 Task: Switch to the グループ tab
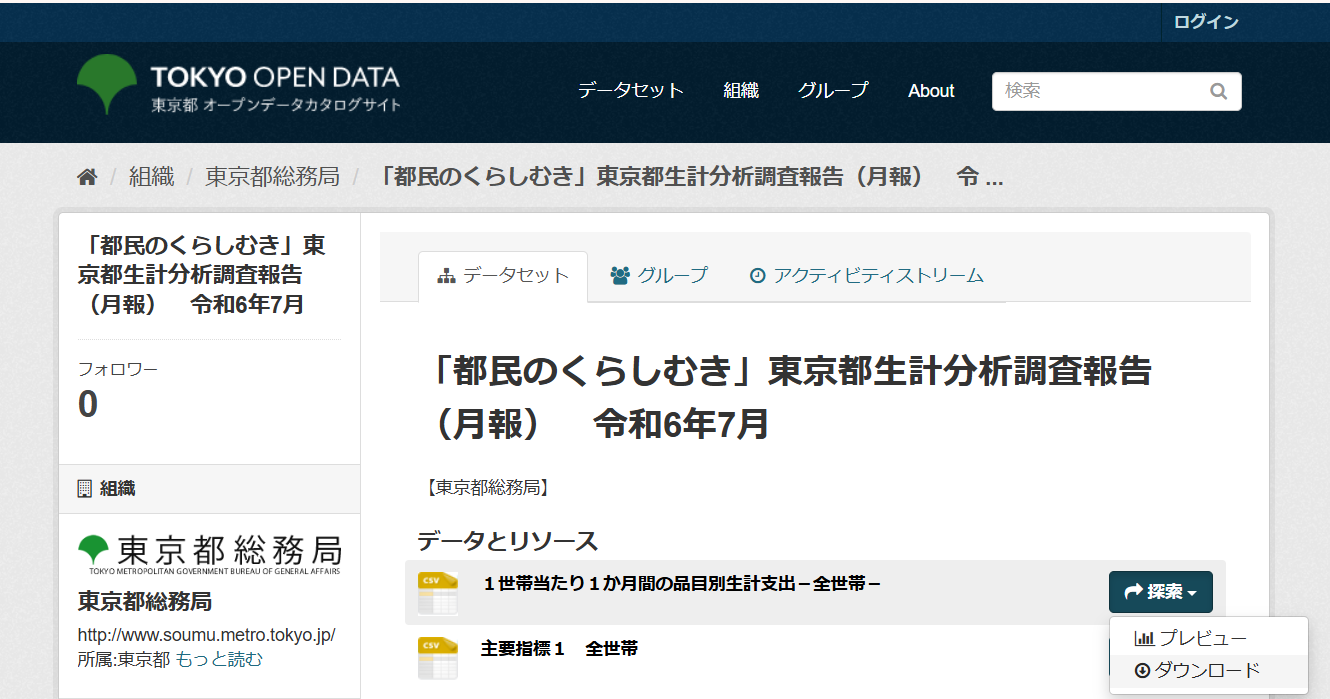pos(659,275)
